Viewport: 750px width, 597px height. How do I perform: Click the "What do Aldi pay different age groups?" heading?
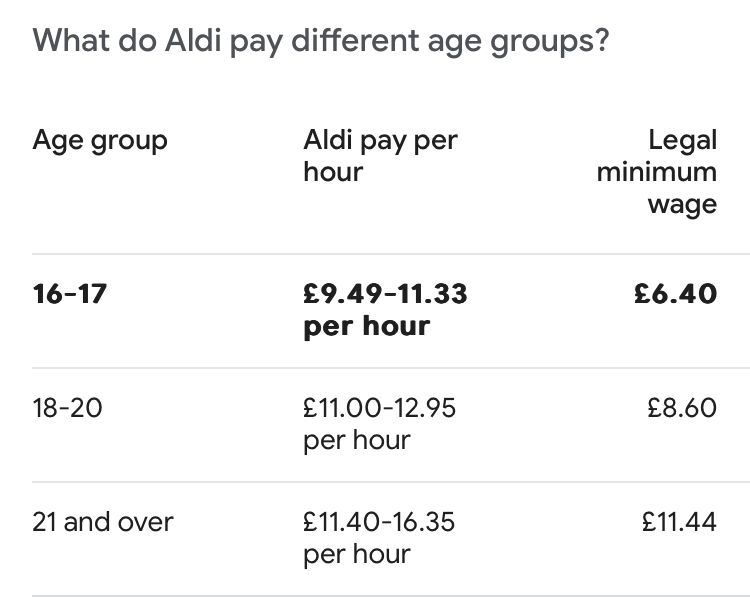320,42
